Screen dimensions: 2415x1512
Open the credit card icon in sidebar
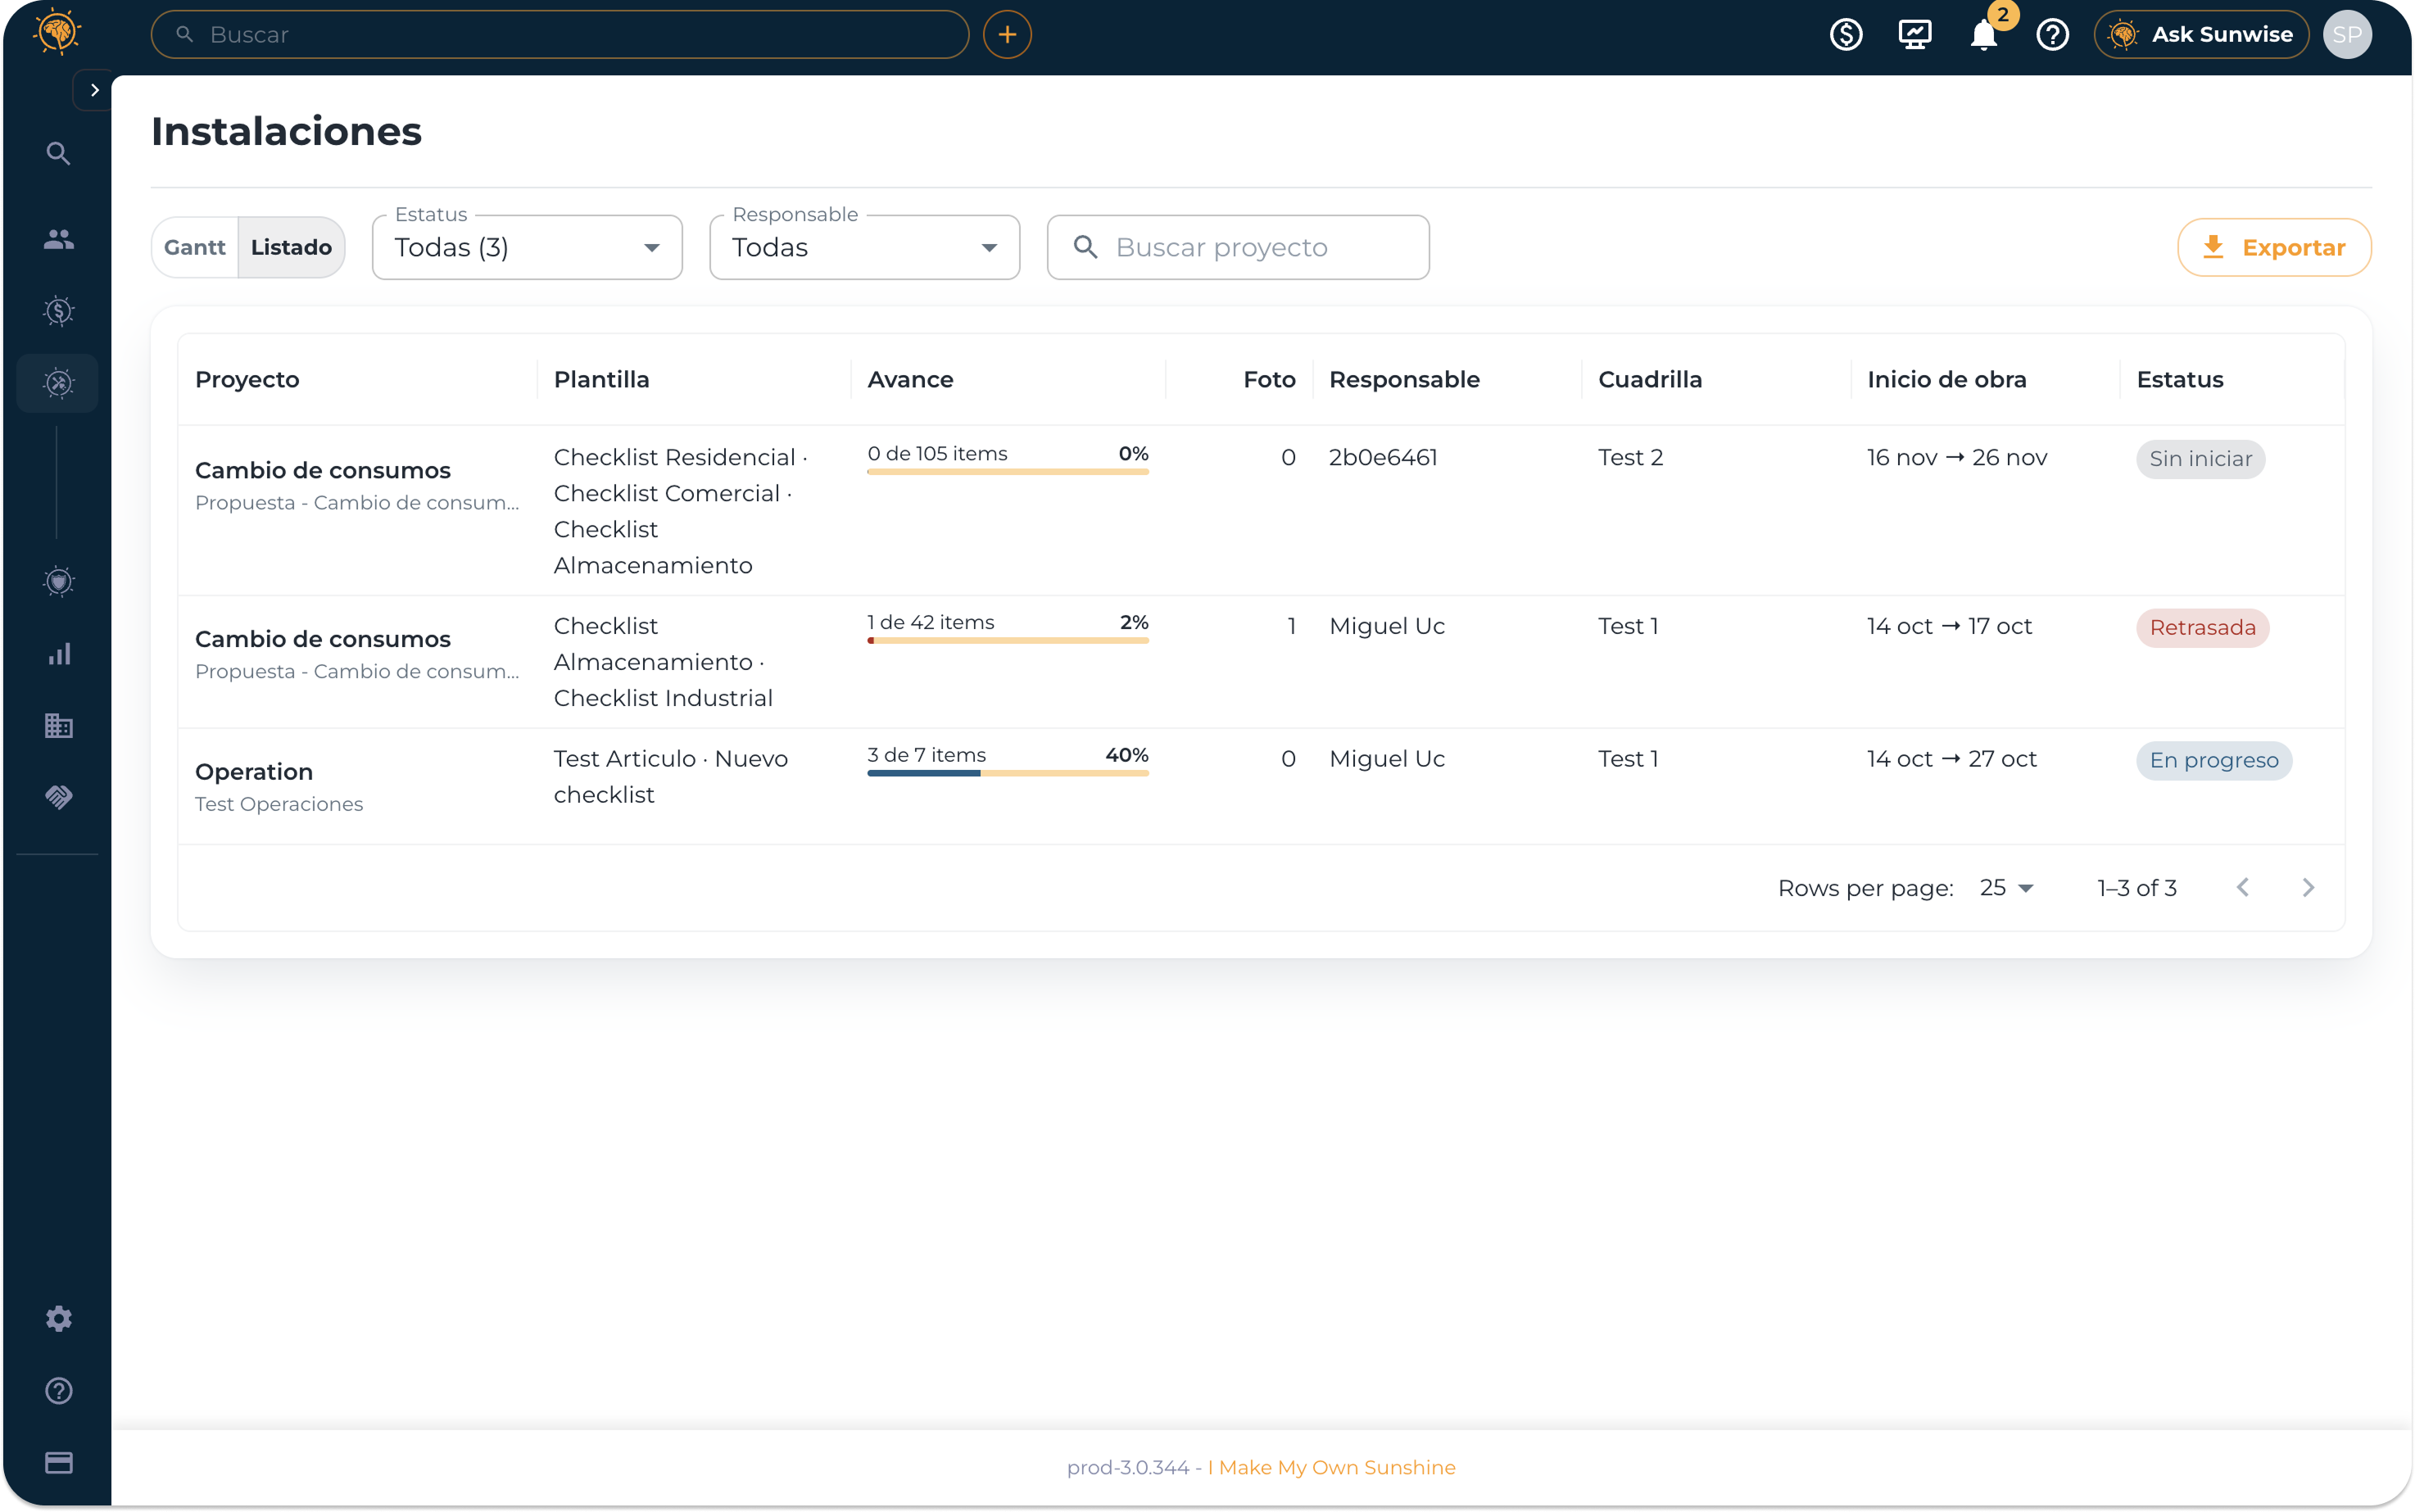tap(59, 1463)
